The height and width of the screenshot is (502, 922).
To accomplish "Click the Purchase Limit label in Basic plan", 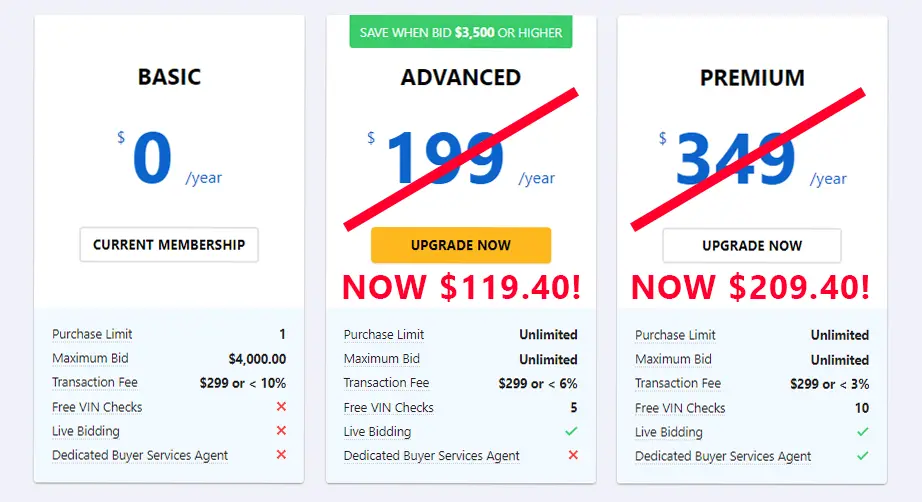I will [92, 334].
